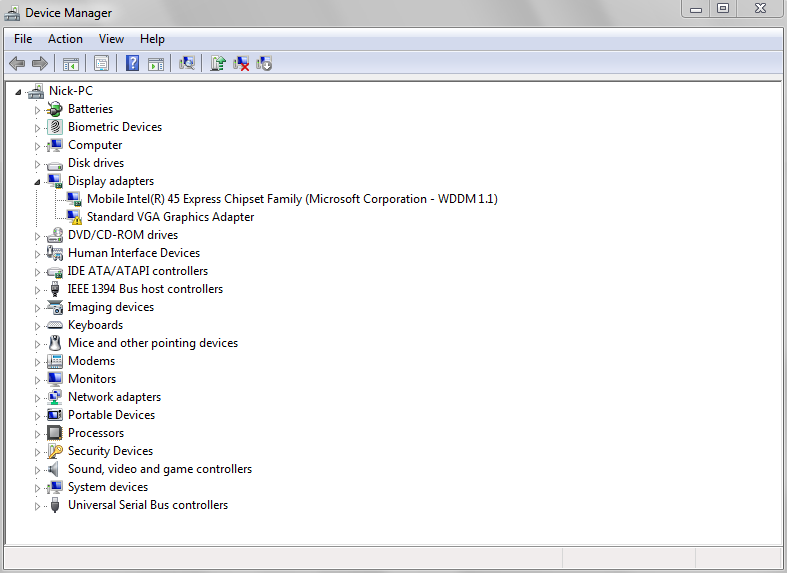
Task: Select the Mice and other pointing devices label
Action: coord(153,343)
